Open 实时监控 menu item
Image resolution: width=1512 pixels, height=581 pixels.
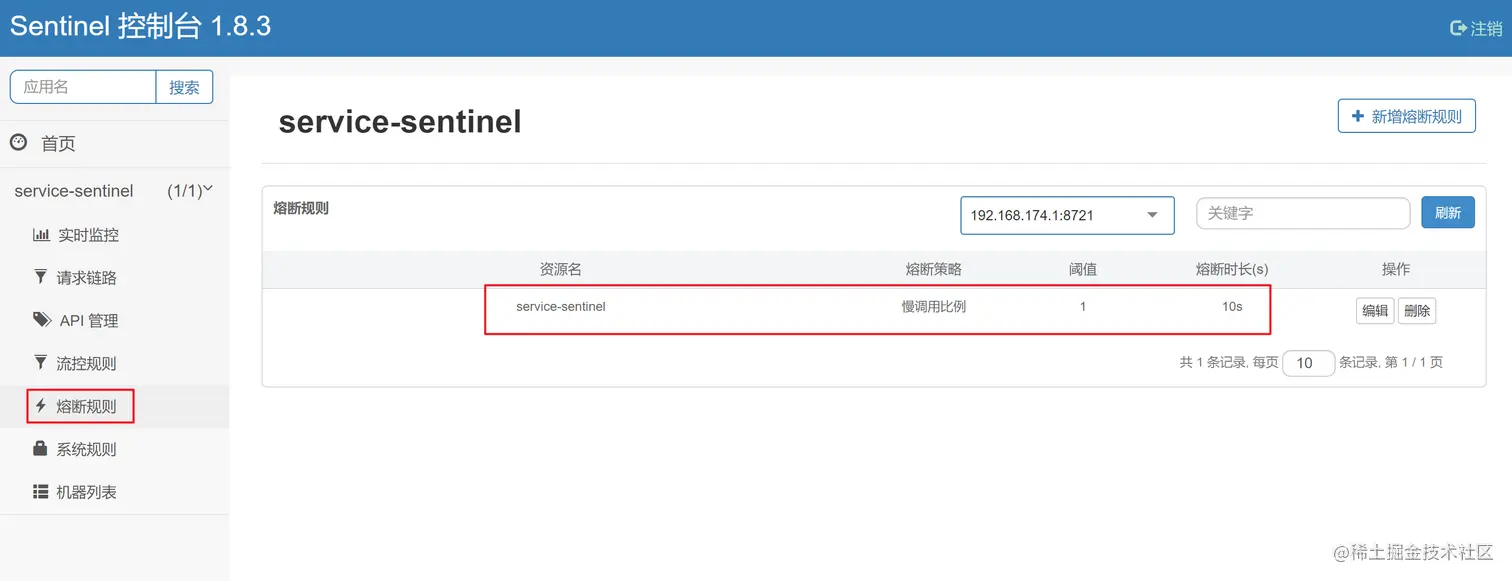click(88, 235)
